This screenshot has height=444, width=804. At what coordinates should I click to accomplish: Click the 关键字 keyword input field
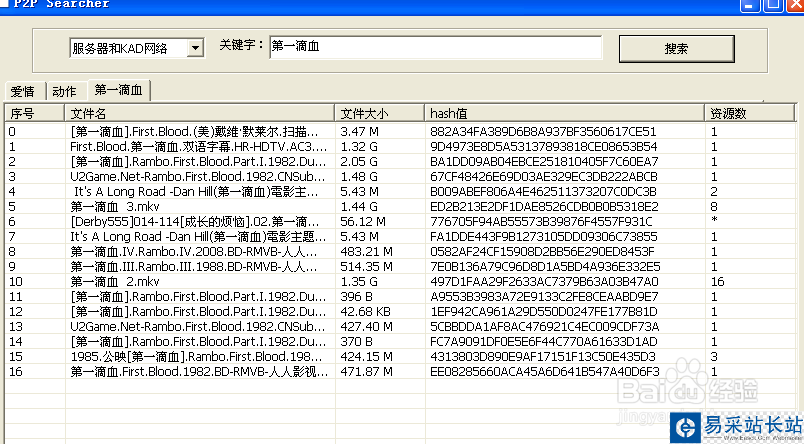click(435, 47)
